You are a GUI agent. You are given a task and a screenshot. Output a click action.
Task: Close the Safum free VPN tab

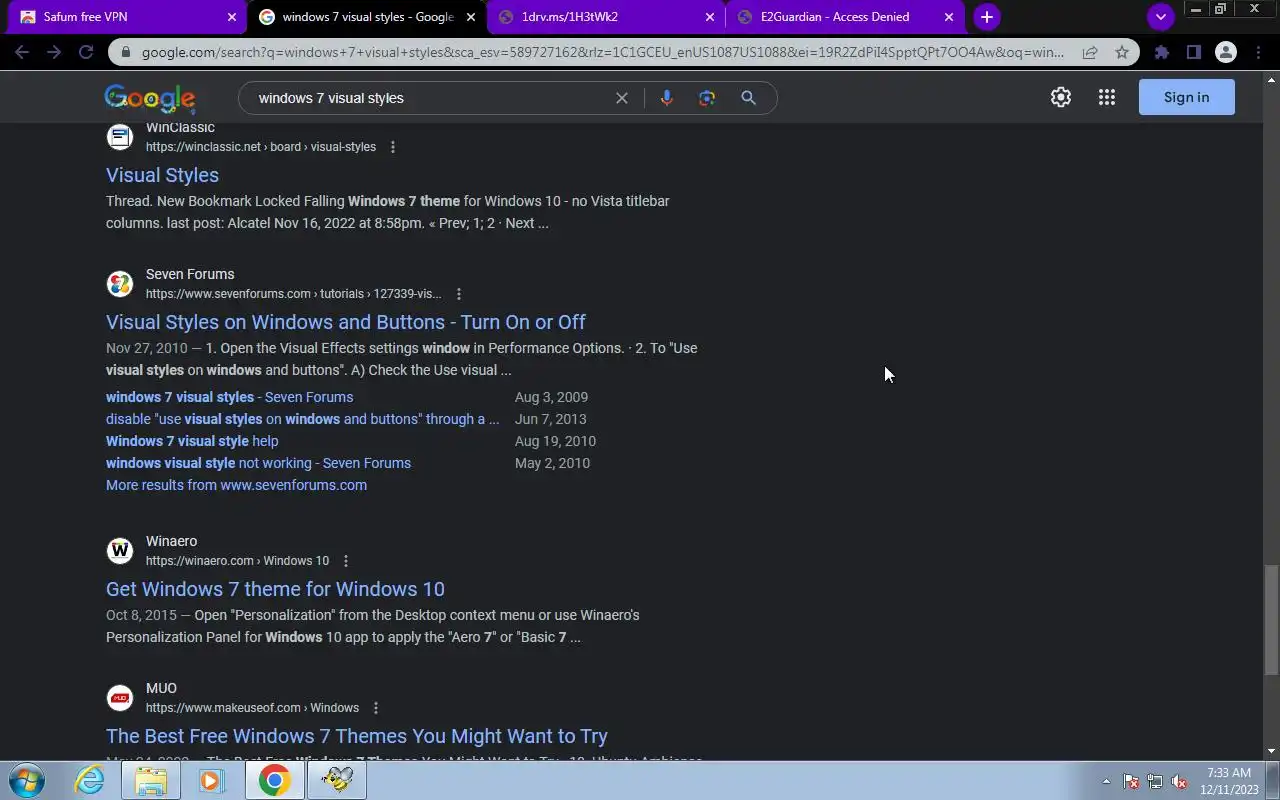pyautogui.click(x=232, y=17)
